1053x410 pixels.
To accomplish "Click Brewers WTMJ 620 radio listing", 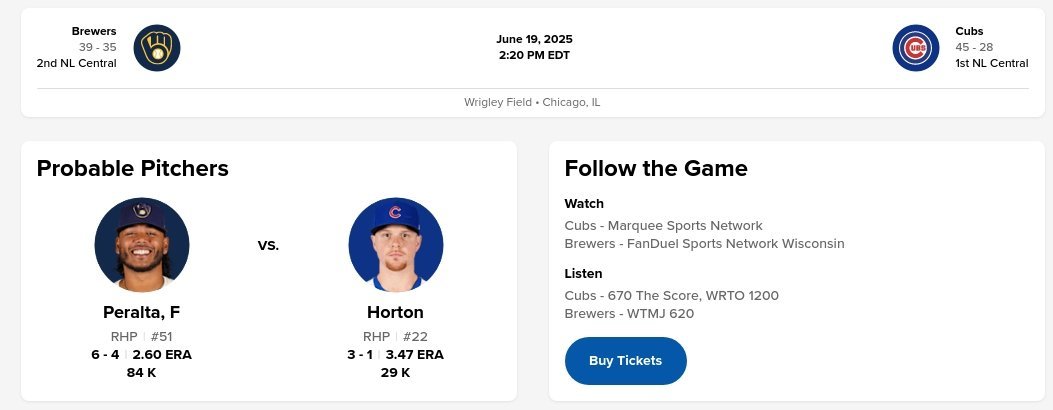I will pyautogui.click(x=629, y=314).
